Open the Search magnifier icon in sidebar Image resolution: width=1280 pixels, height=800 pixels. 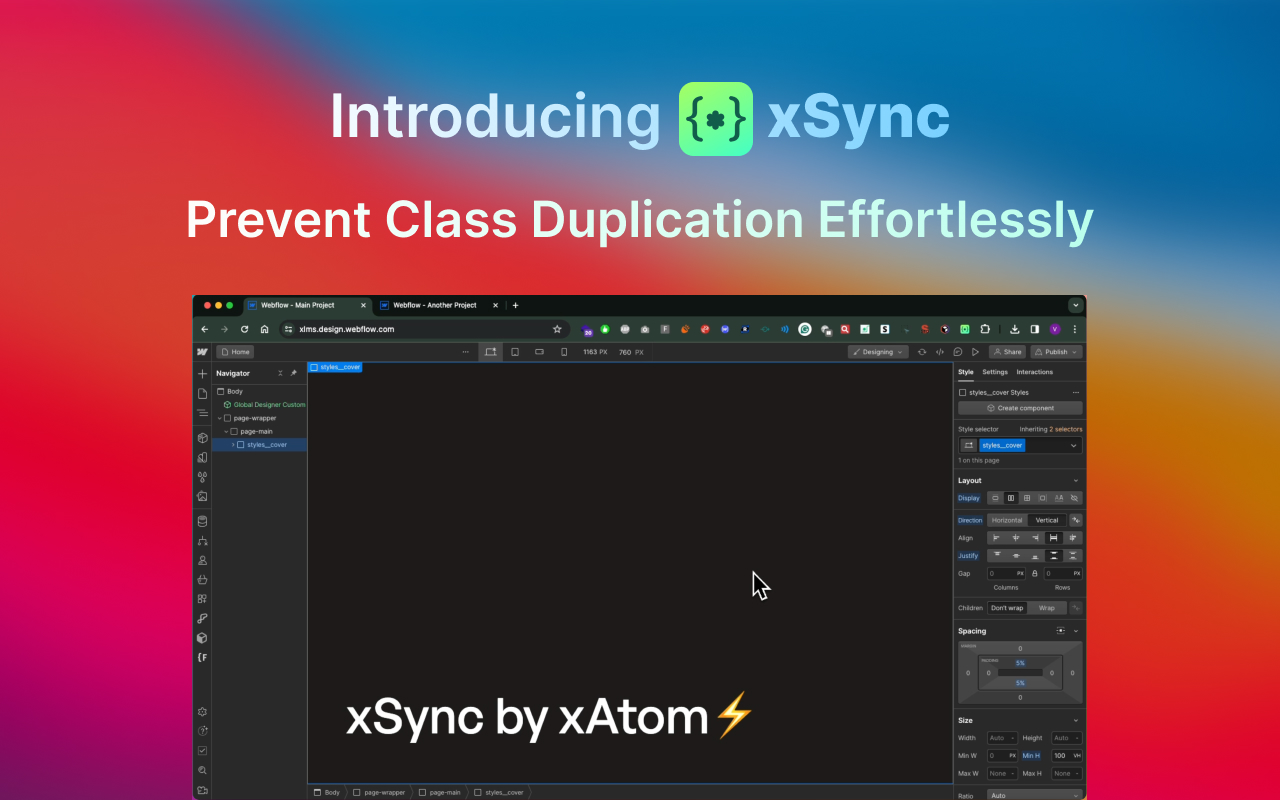202,770
